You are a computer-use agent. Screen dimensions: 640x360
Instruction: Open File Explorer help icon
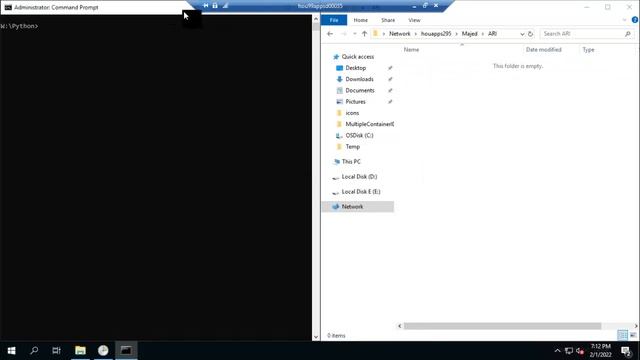(635, 20)
